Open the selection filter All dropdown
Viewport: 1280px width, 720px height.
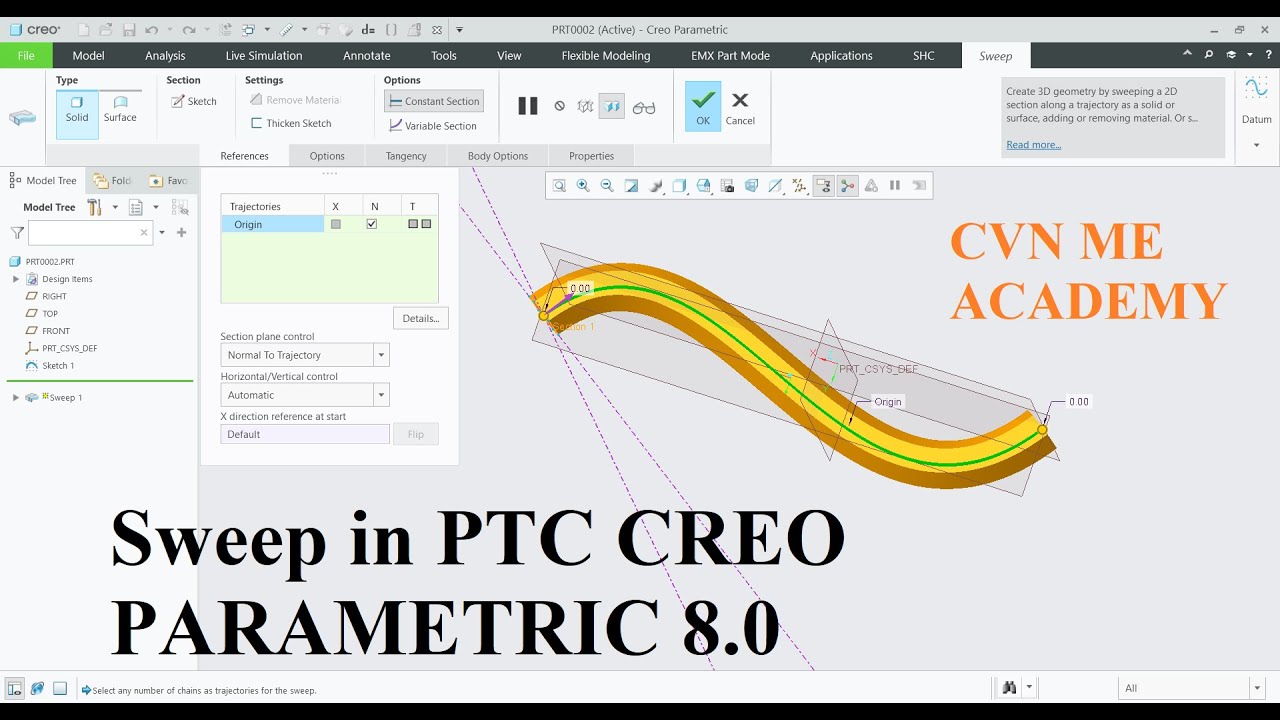pos(1257,688)
